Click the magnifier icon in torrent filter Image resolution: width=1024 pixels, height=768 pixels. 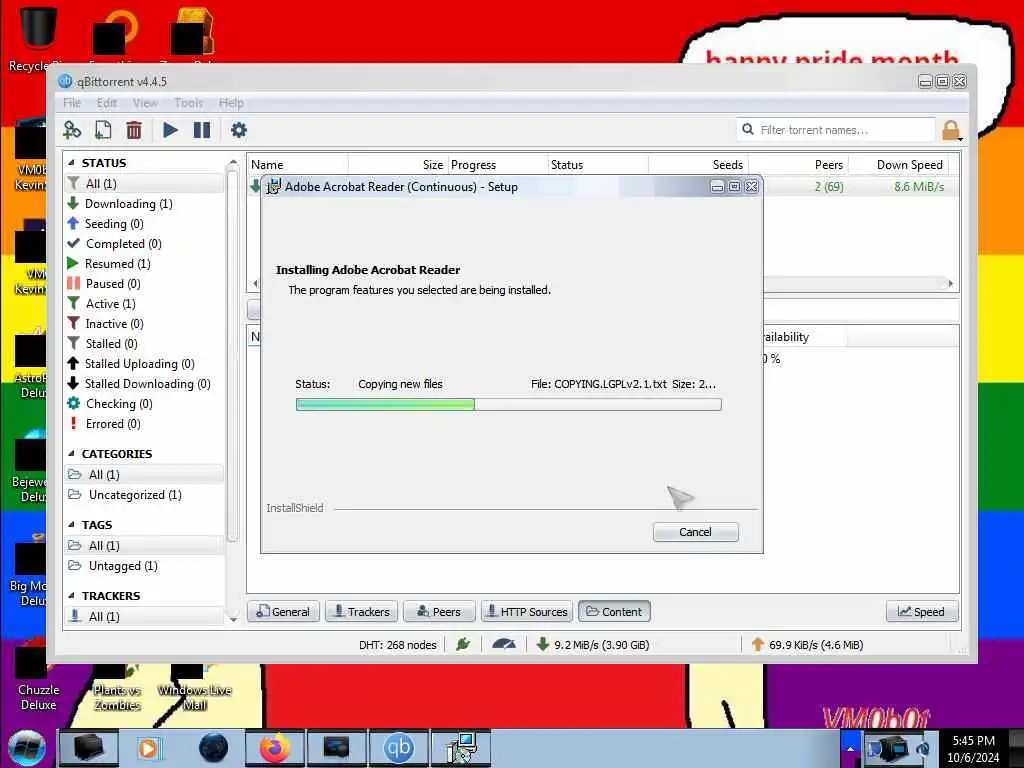pos(748,129)
